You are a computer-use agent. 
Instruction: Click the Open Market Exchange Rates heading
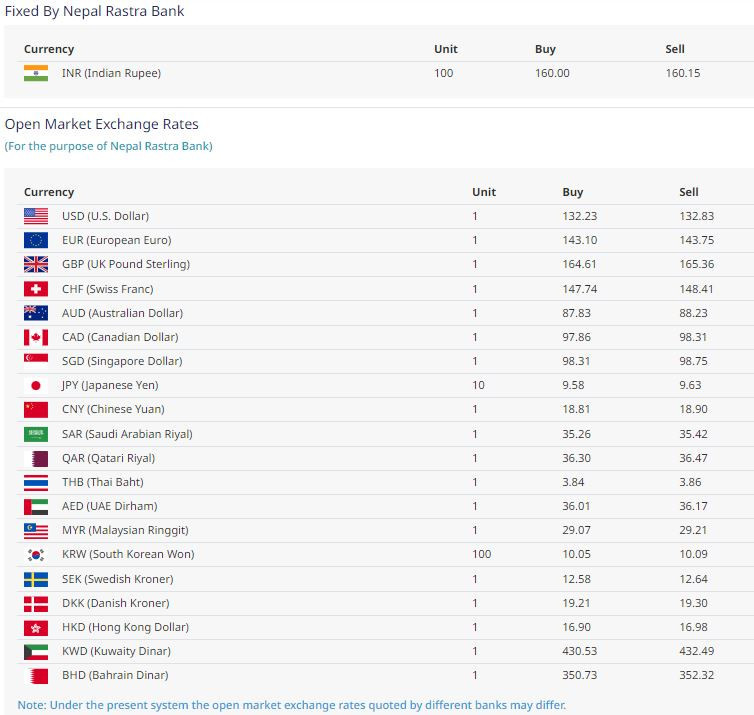(x=101, y=124)
